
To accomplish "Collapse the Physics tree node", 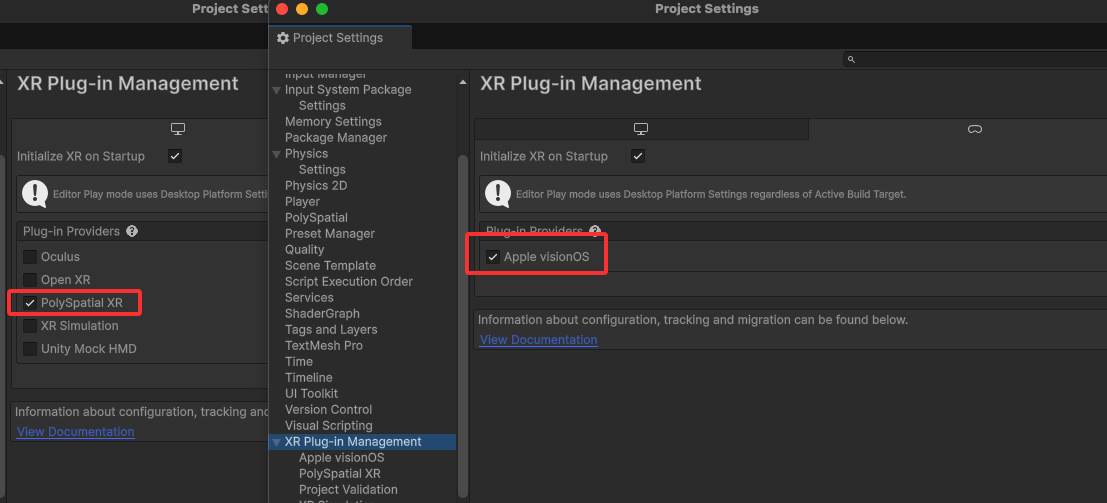I will click(277, 154).
